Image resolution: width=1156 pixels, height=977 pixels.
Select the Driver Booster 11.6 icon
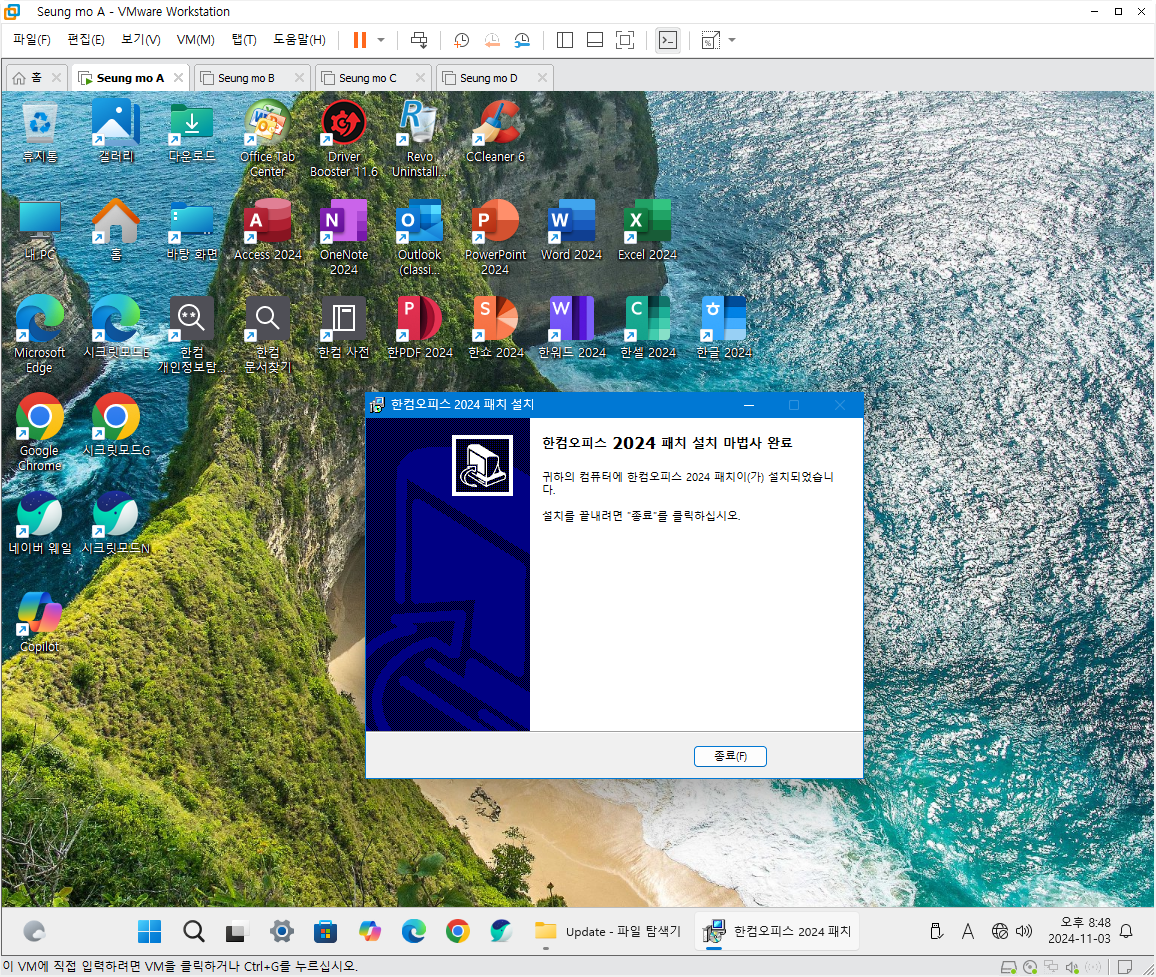tap(344, 140)
